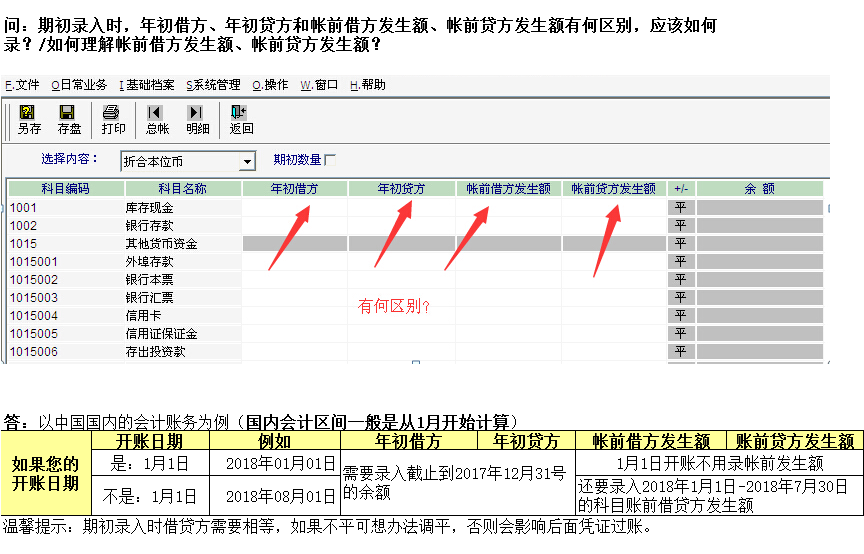Select account code 1015003
The height and width of the screenshot is (554, 864).
34,298
